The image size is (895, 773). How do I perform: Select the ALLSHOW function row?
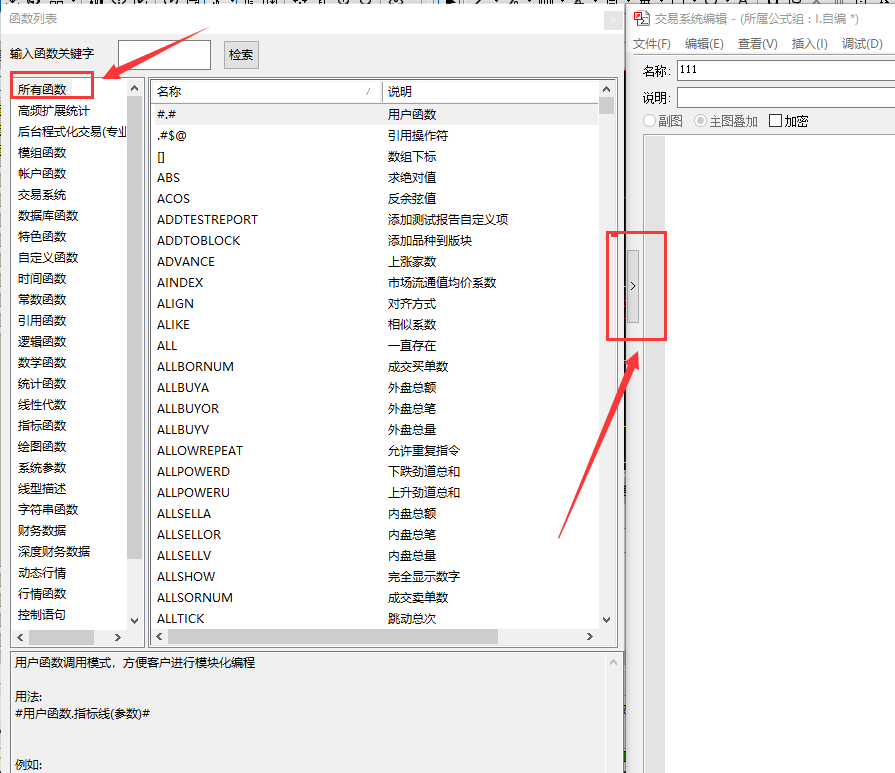coord(375,577)
